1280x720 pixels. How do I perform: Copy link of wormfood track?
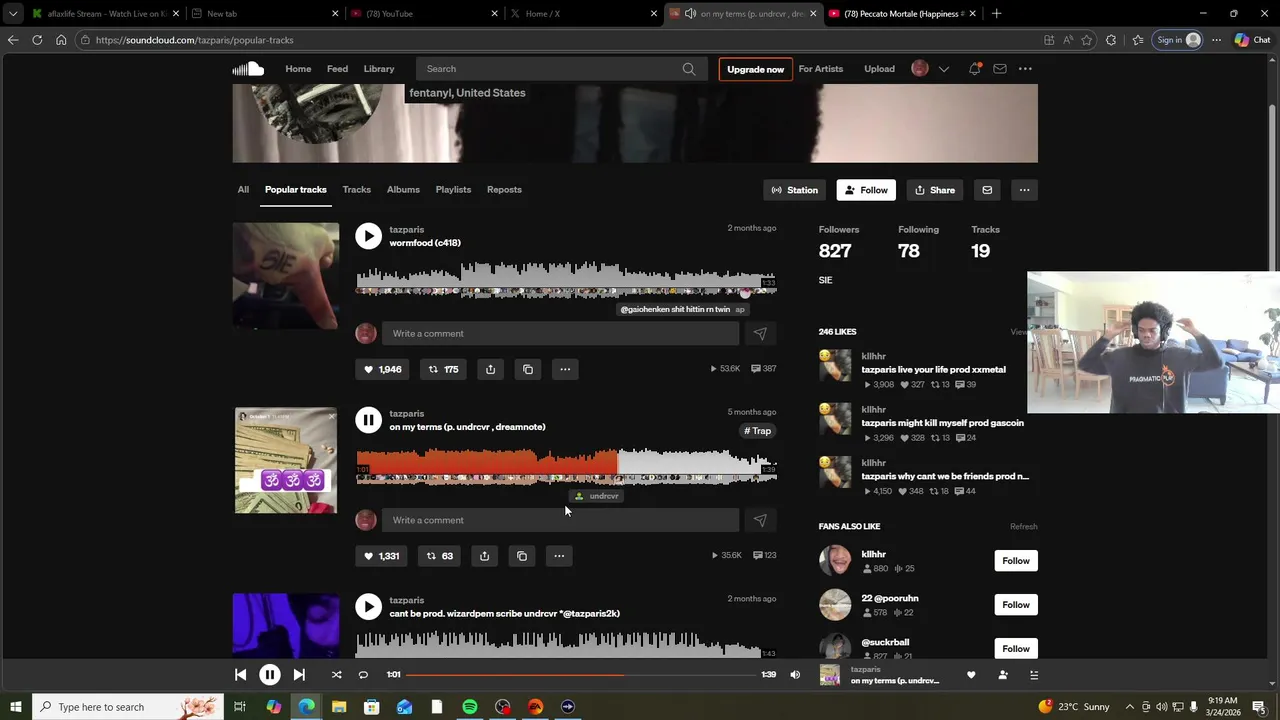click(528, 369)
